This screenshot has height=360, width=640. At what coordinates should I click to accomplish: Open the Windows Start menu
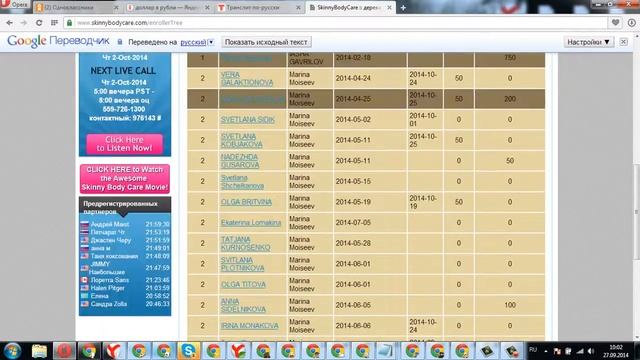coord(12,351)
